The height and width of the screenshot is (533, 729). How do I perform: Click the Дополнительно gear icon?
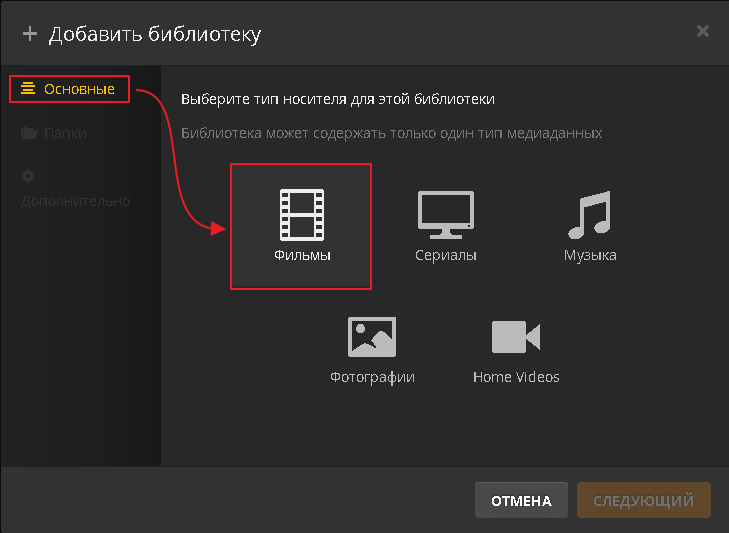28,176
